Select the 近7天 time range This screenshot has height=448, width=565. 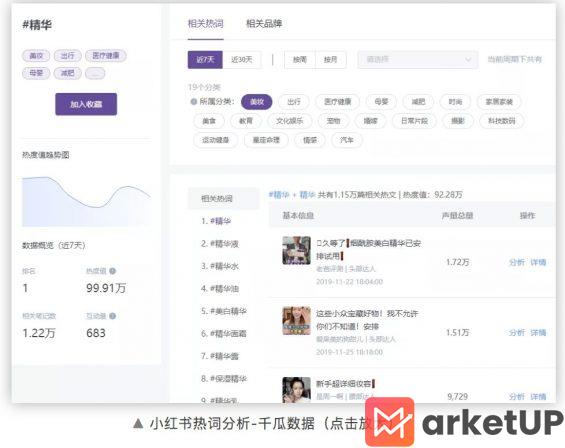click(205, 59)
